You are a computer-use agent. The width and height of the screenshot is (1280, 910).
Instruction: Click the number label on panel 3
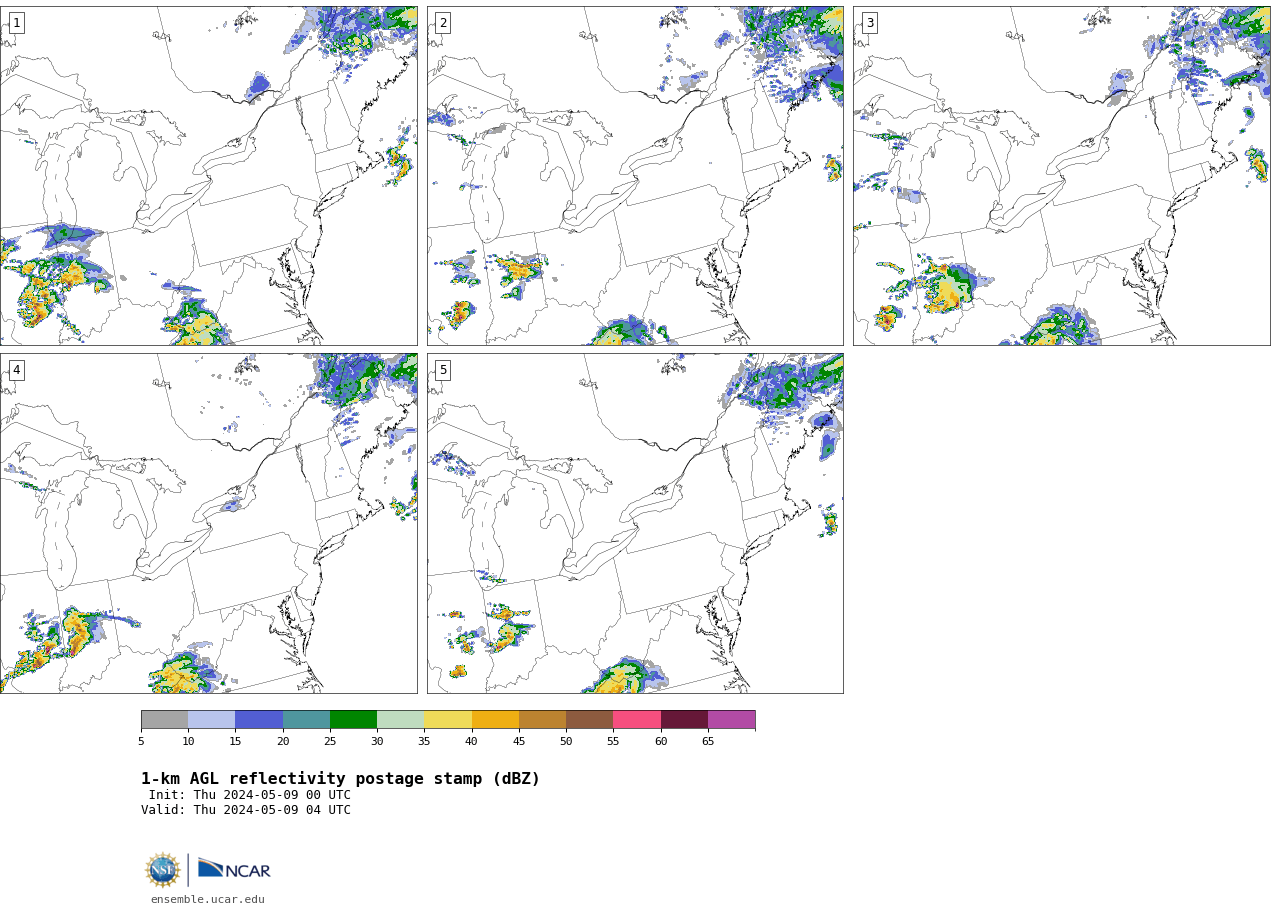[x=869, y=23]
